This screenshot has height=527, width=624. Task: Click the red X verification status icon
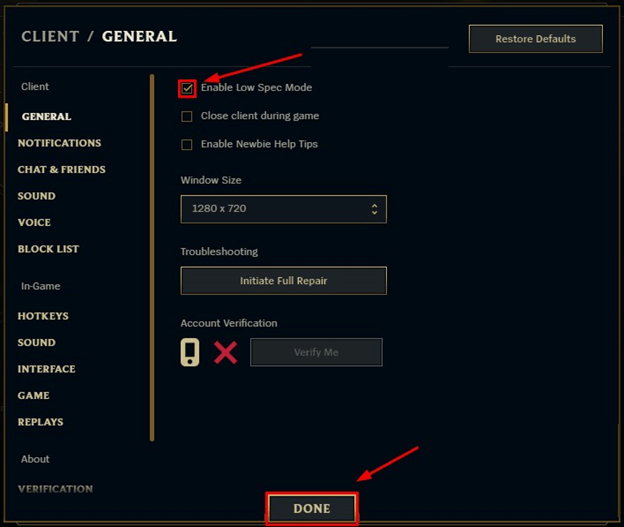pyautogui.click(x=226, y=352)
